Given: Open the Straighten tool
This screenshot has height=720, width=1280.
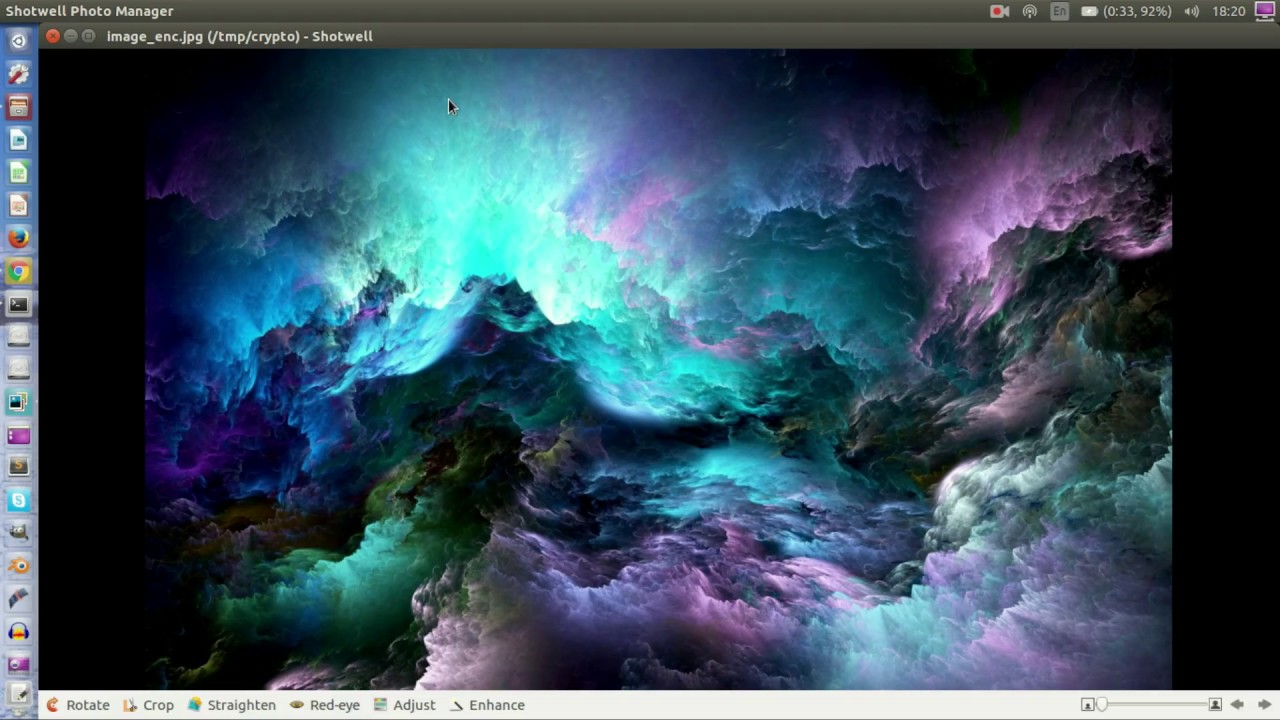Looking at the screenshot, I should [x=231, y=705].
